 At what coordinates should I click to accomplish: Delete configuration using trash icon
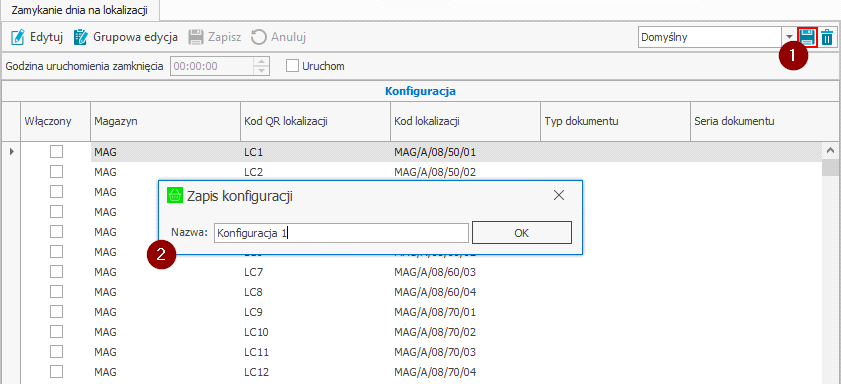tap(828, 37)
